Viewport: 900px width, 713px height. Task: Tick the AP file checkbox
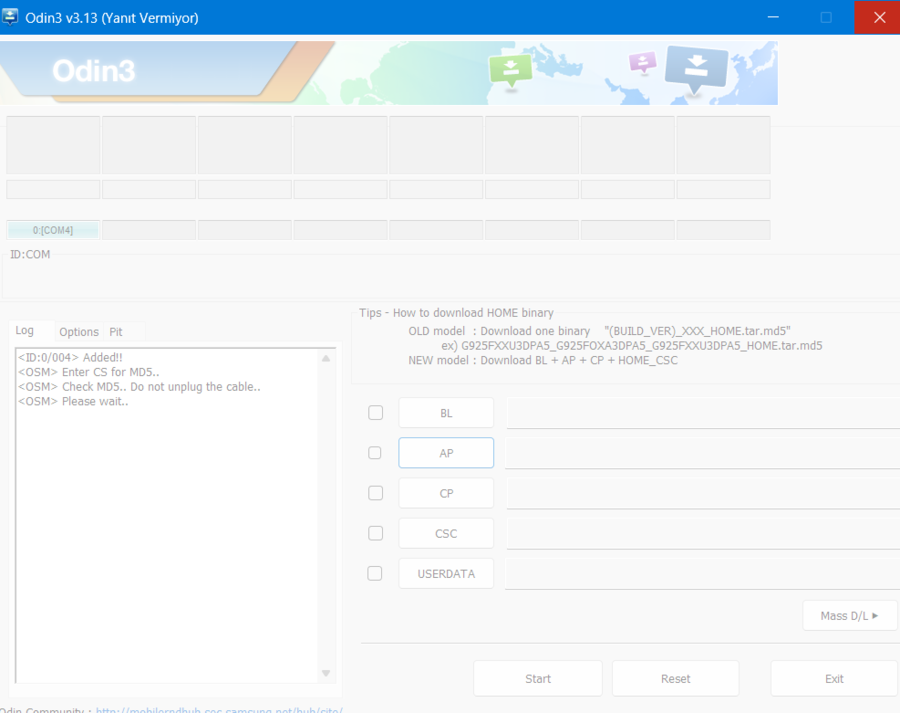375,453
